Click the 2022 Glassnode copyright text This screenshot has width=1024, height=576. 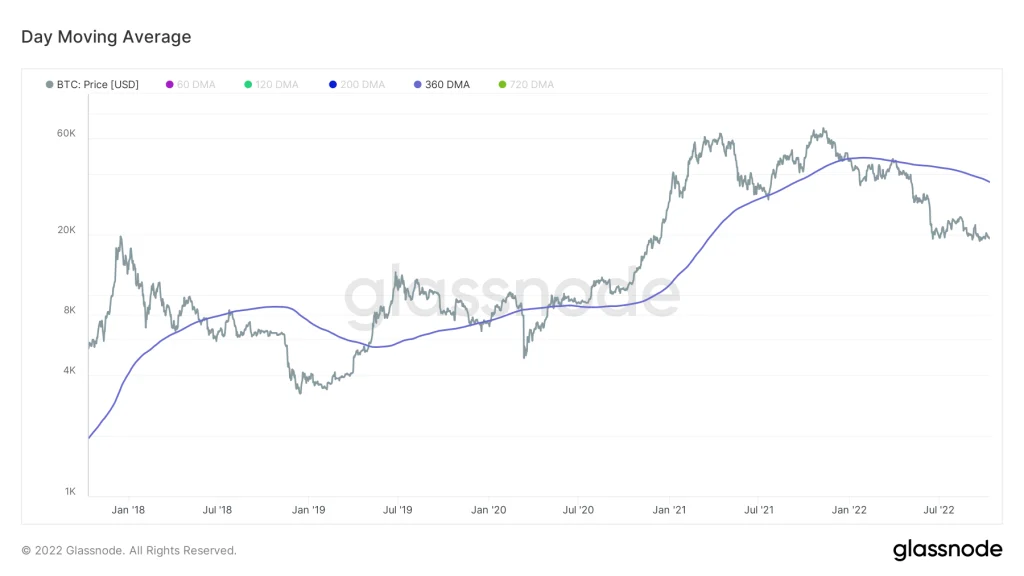click(129, 550)
